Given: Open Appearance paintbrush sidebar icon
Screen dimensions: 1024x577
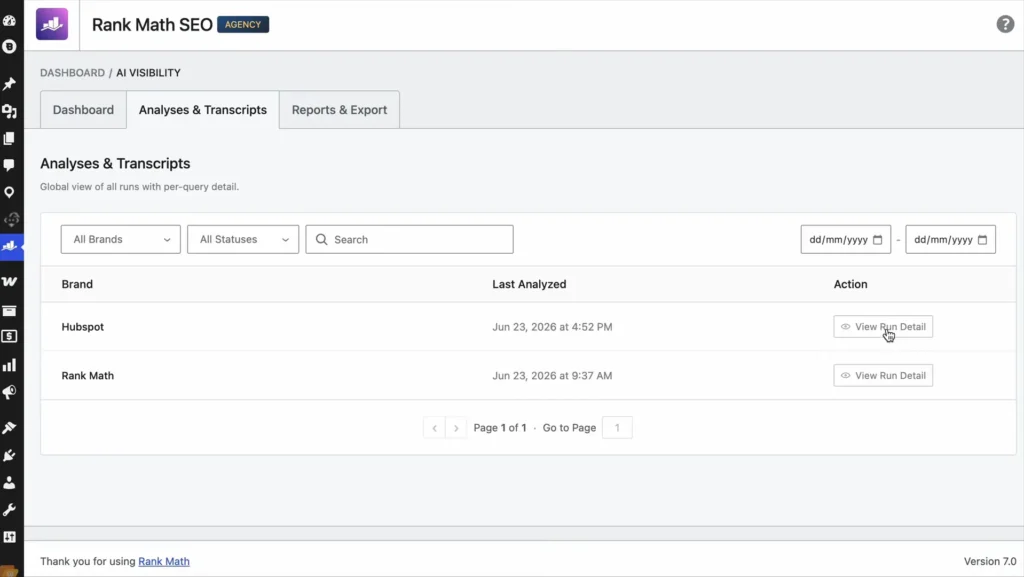Looking at the screenshot, I should [9, 428].
